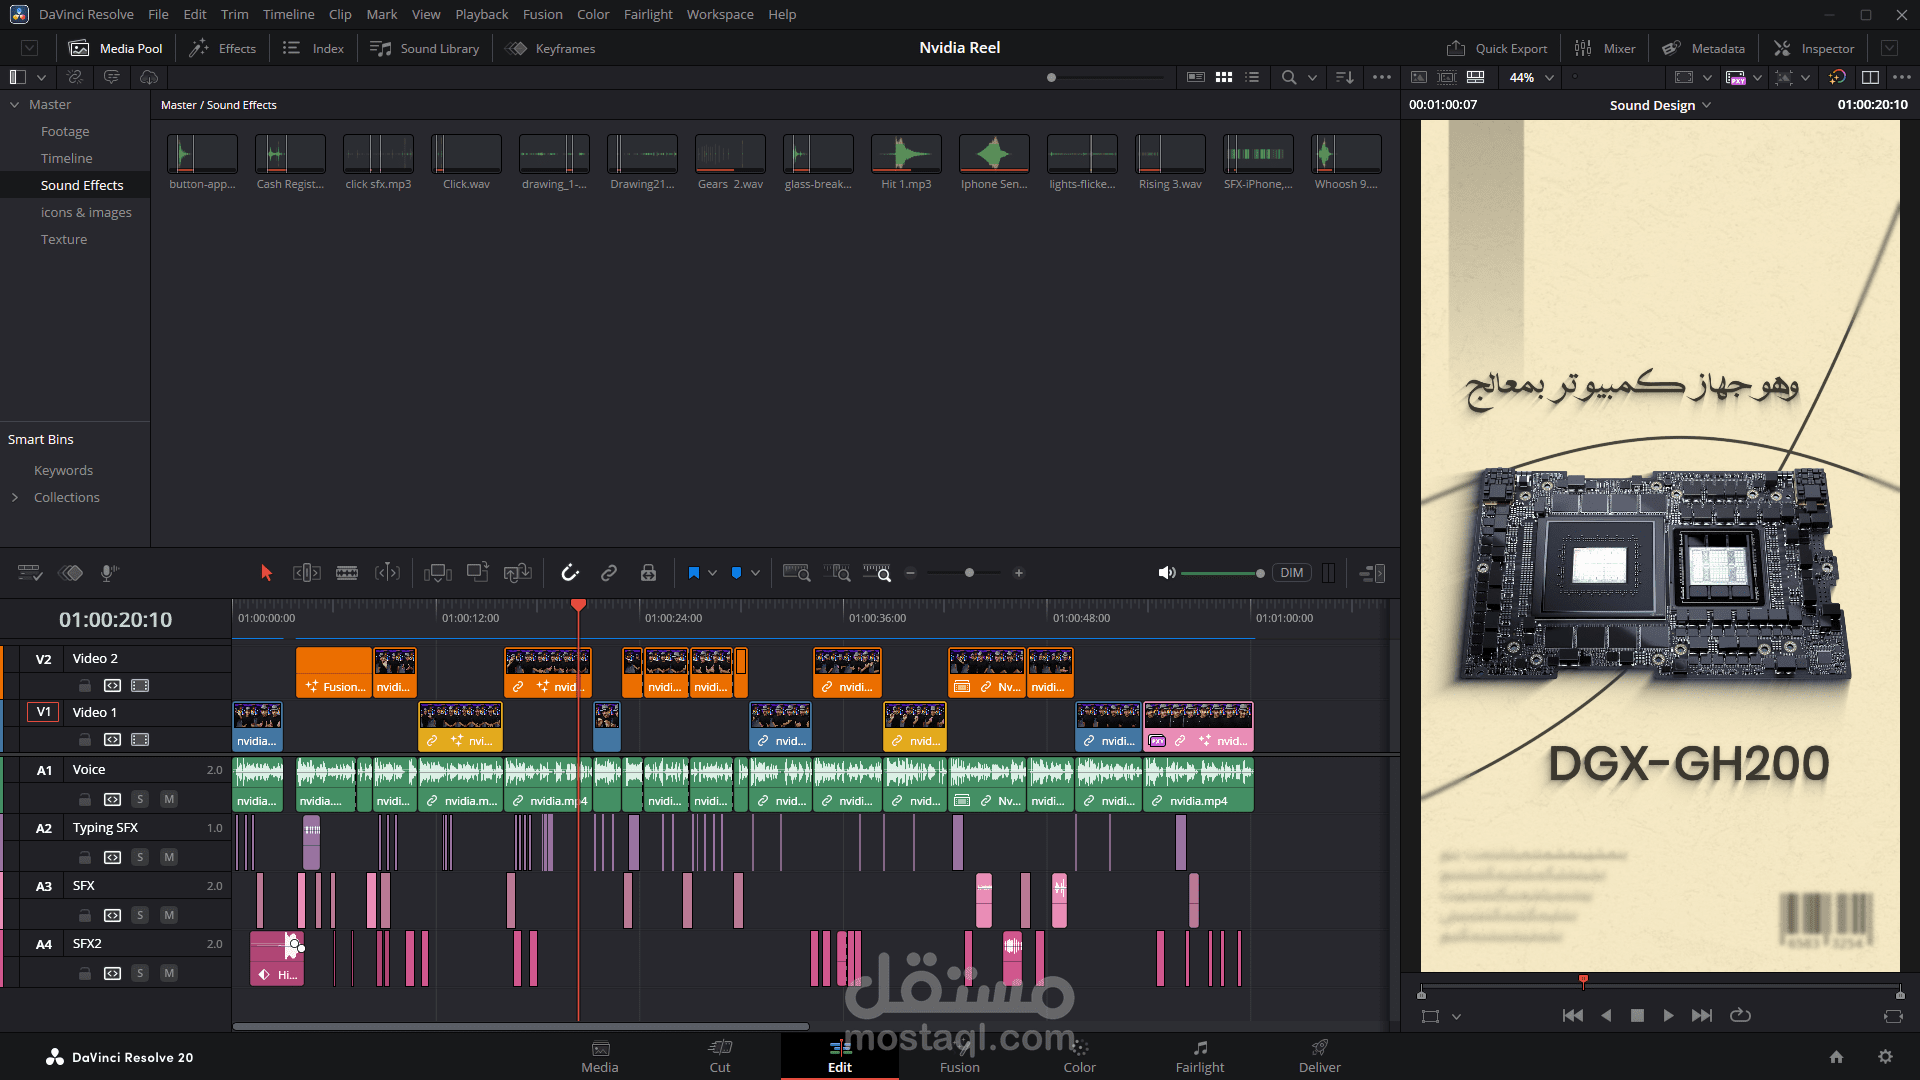Click the blue flag icon

(x=694, y=573)
